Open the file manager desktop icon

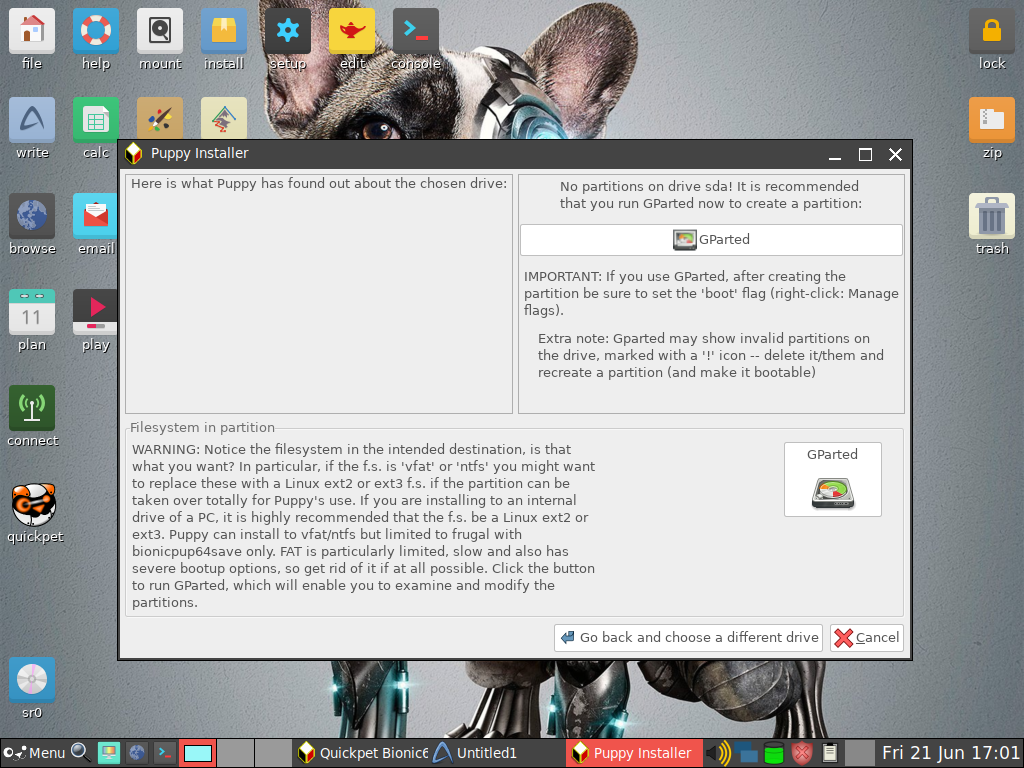[x=31, y=31]
